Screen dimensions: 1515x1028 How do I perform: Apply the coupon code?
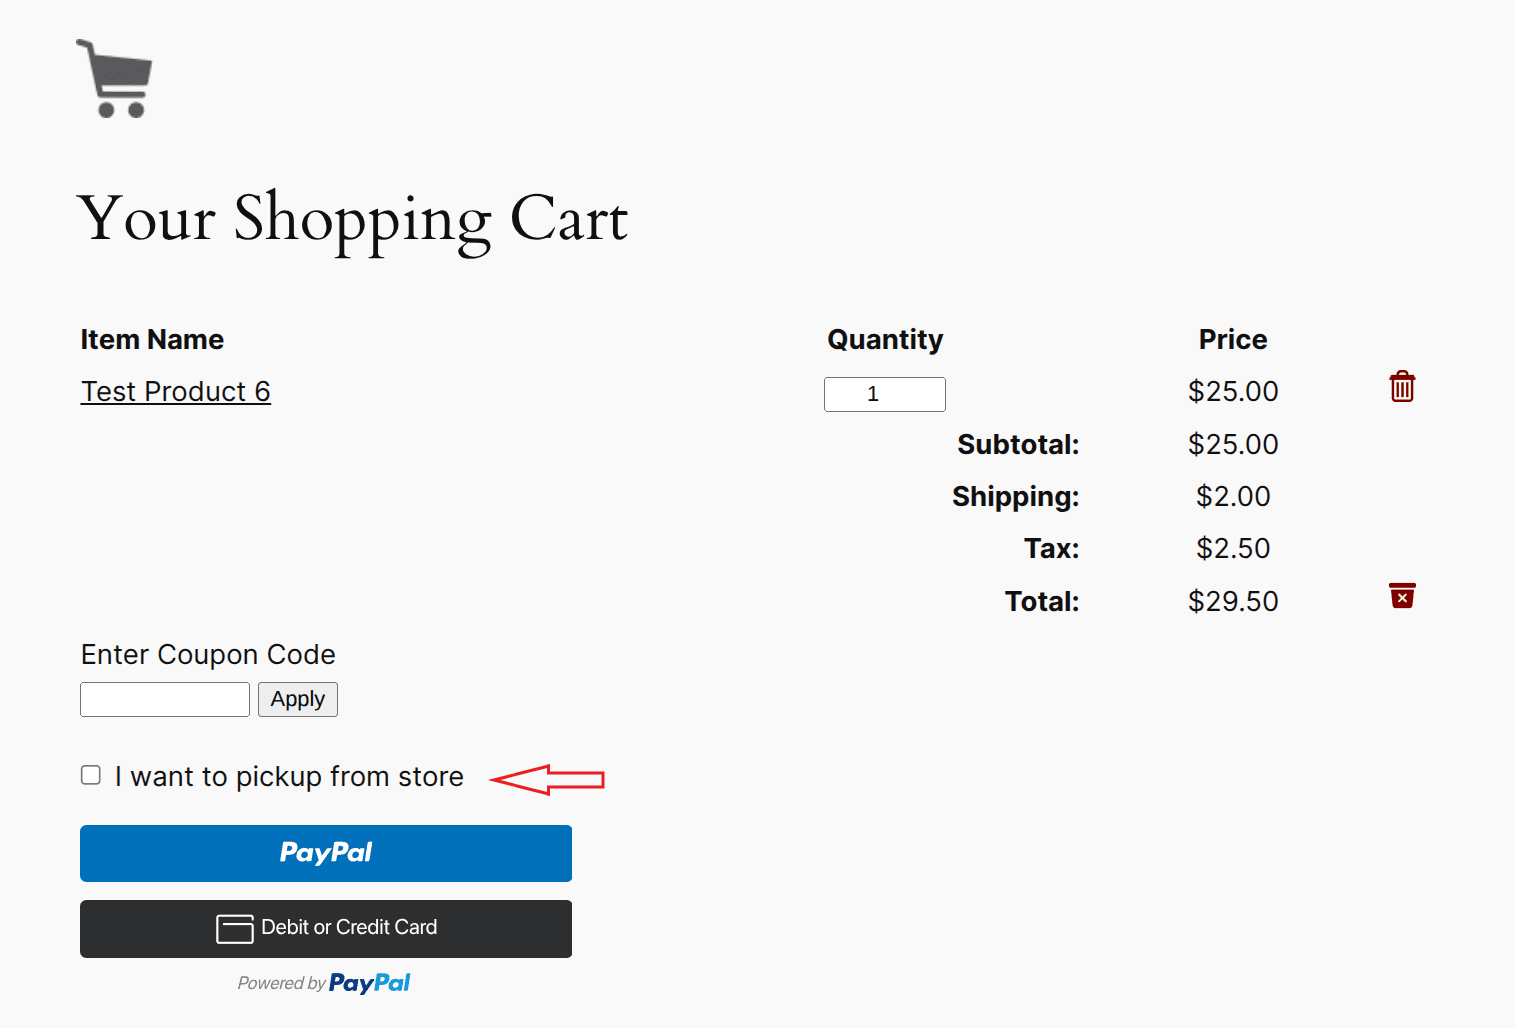298,699
